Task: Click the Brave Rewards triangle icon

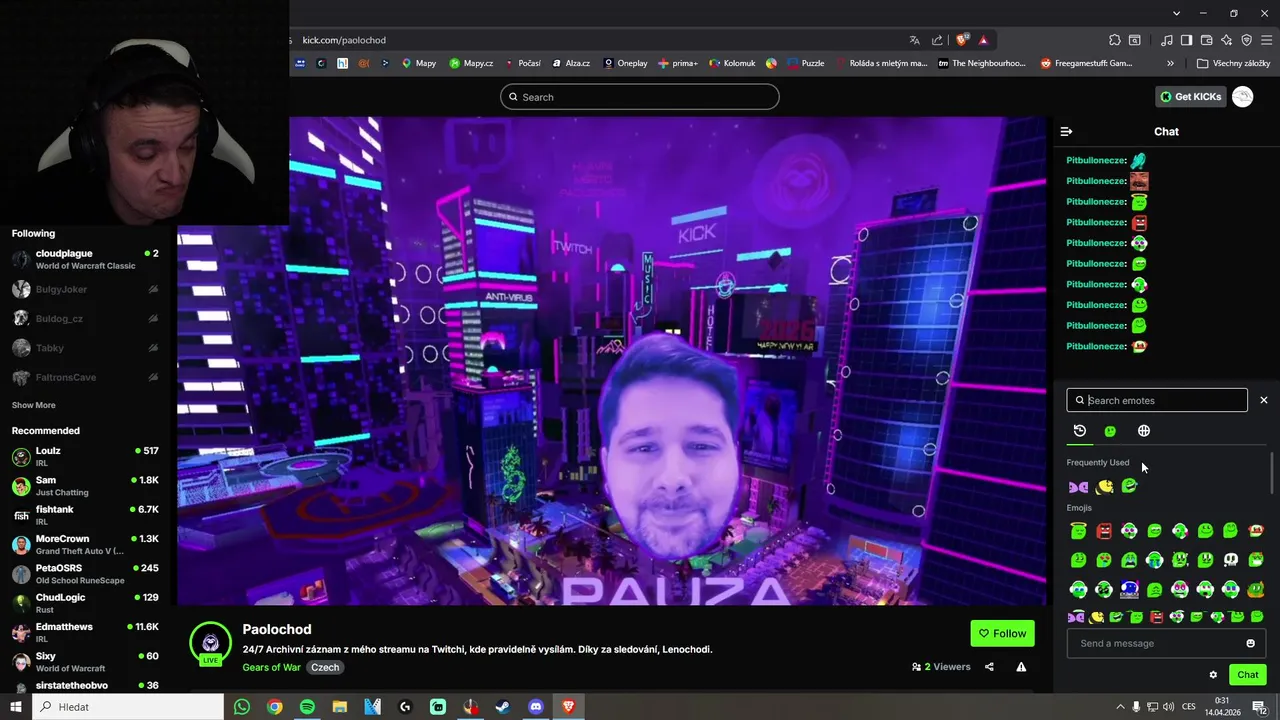Action: 984,40
